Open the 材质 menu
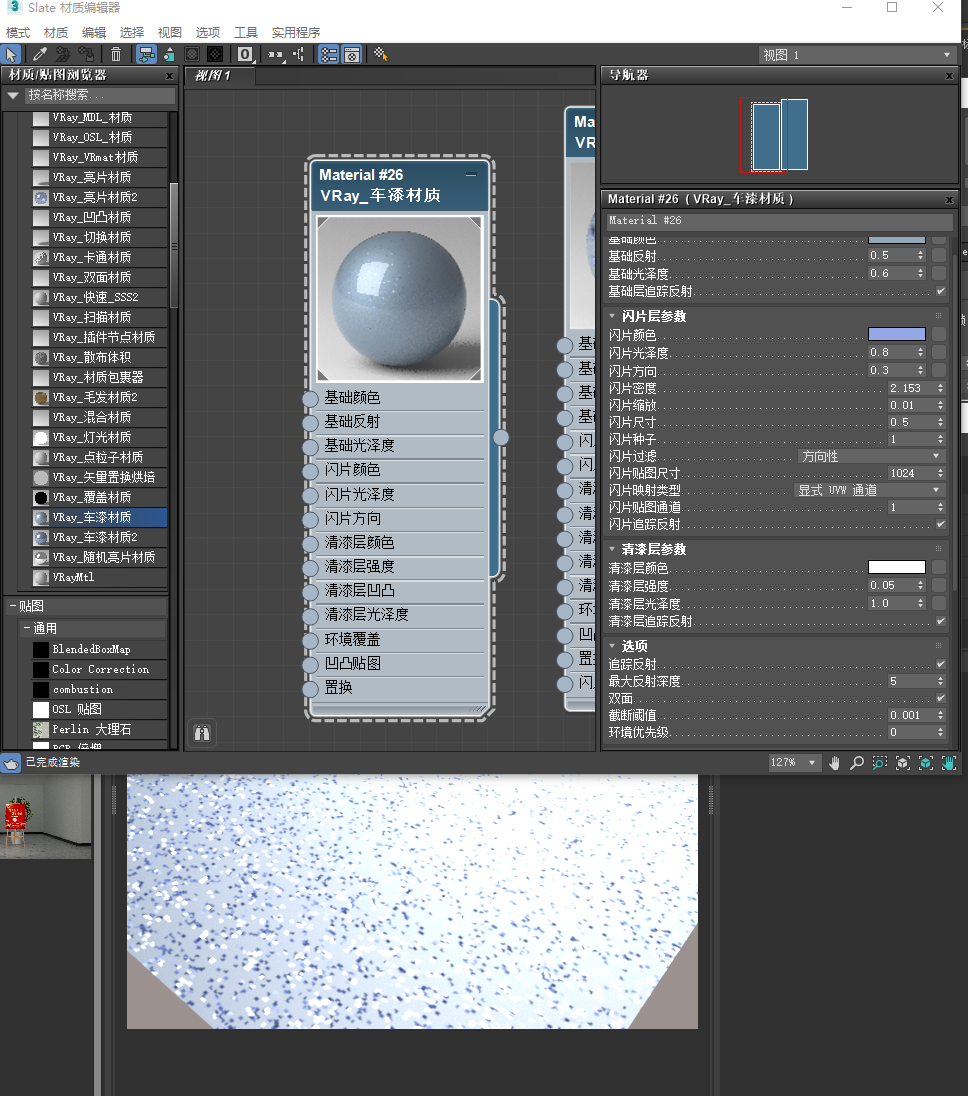The image size is (968, 1096). [56, 32]
